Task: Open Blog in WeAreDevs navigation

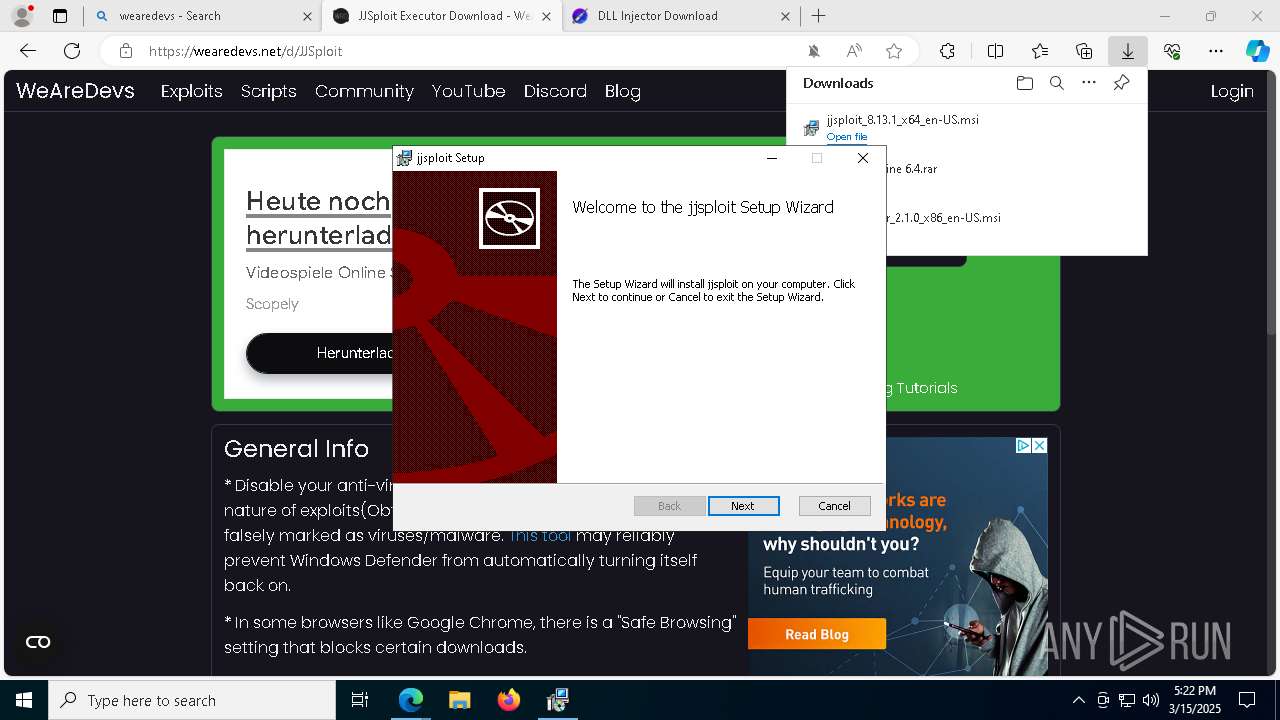Action: pyautogui.click(x=622, y=91)
